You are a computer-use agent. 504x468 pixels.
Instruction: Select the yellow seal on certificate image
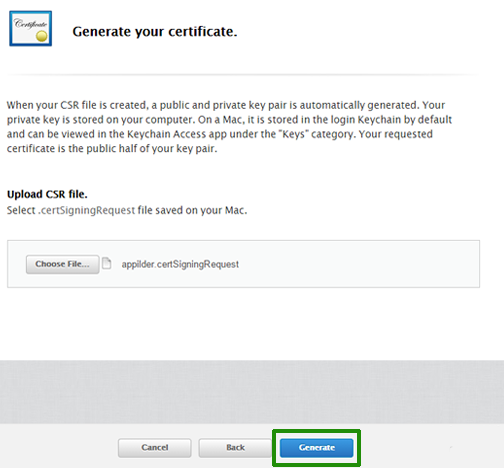(42, 36)
